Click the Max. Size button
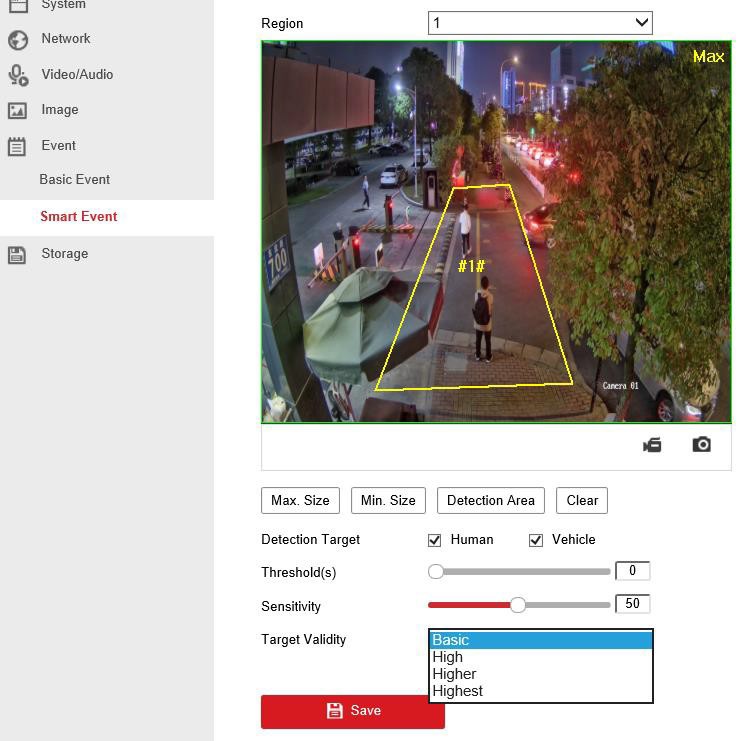Viewport: 740px width, 741px height. pos(300,501)
